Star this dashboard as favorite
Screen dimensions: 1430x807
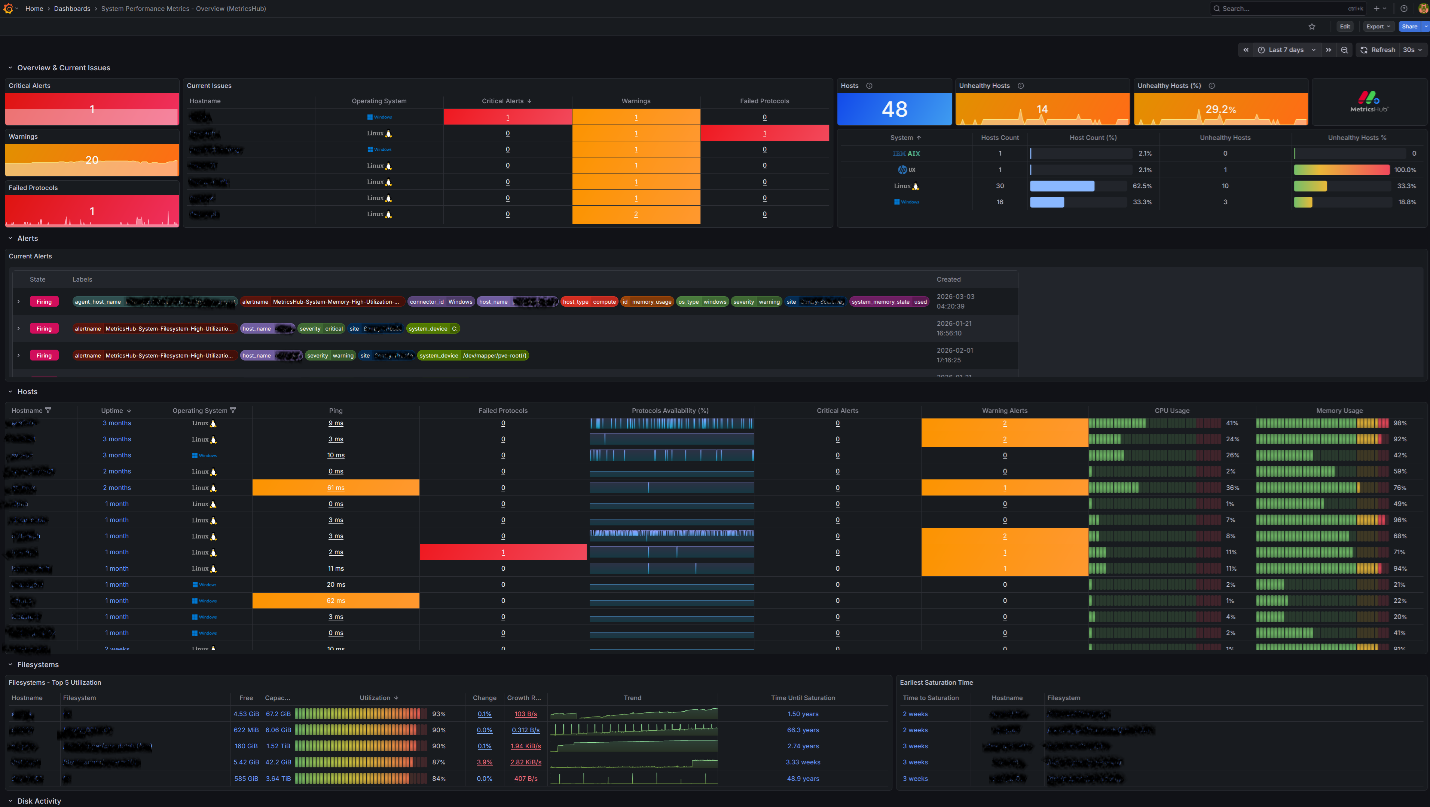[1312, 27]
